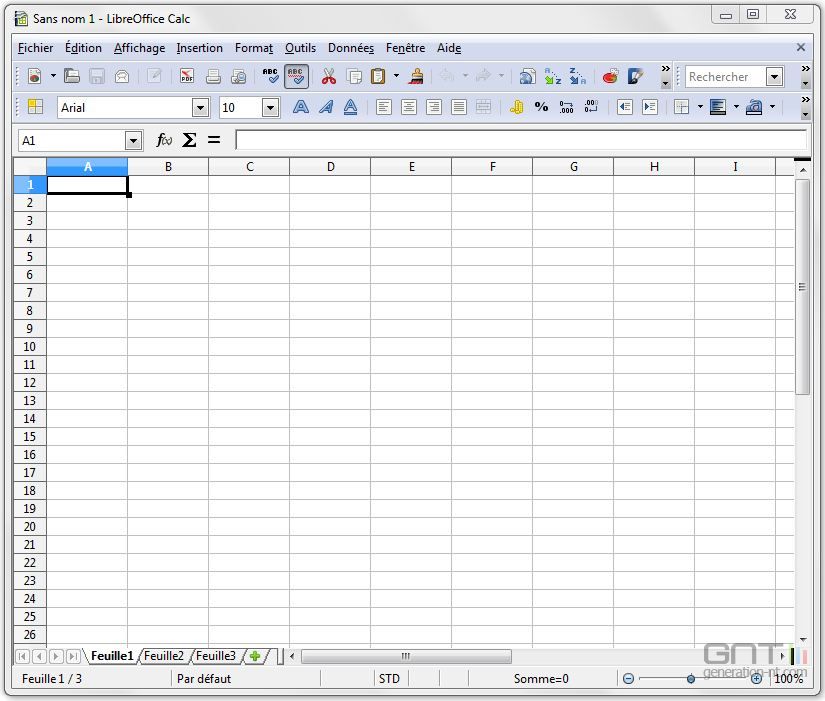Justify cell content
Screen dimensions: 825x701
click(459, 107)
